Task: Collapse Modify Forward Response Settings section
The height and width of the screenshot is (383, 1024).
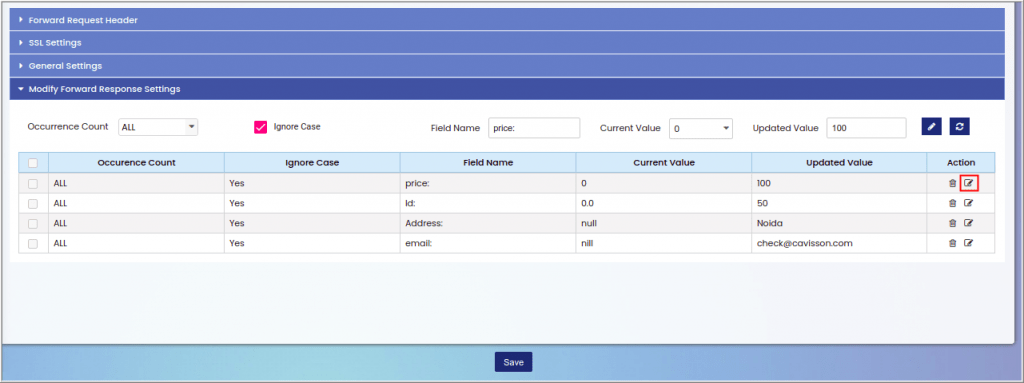Action: tap(507, 88)
